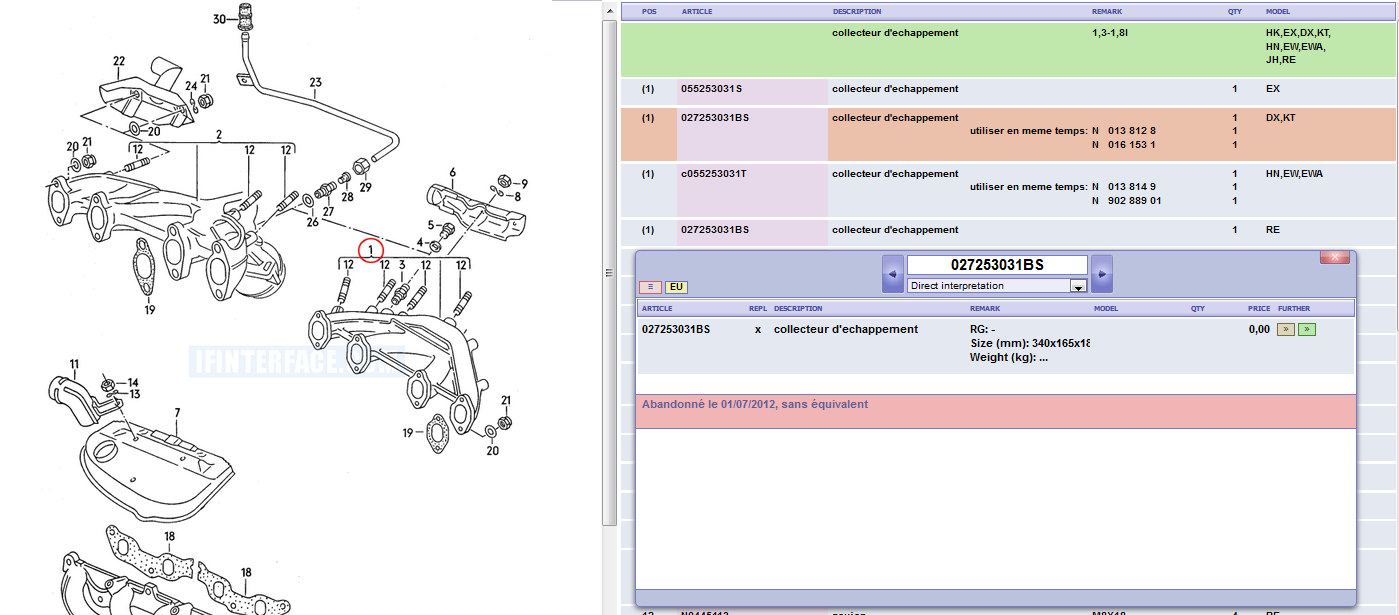Go to previous part with left arrow
Viewport: 1399px width, 615px height.
point(892,273)
